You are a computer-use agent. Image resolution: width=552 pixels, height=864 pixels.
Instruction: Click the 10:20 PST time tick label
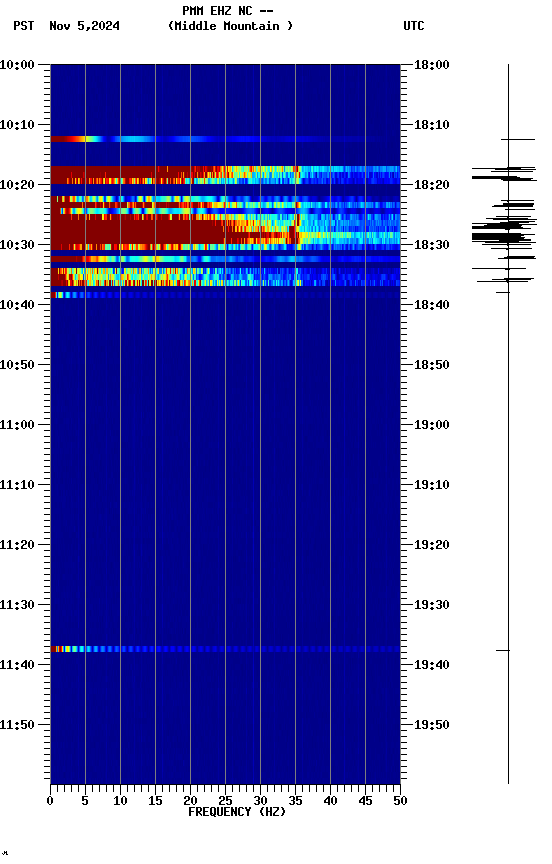click(17, 185)
